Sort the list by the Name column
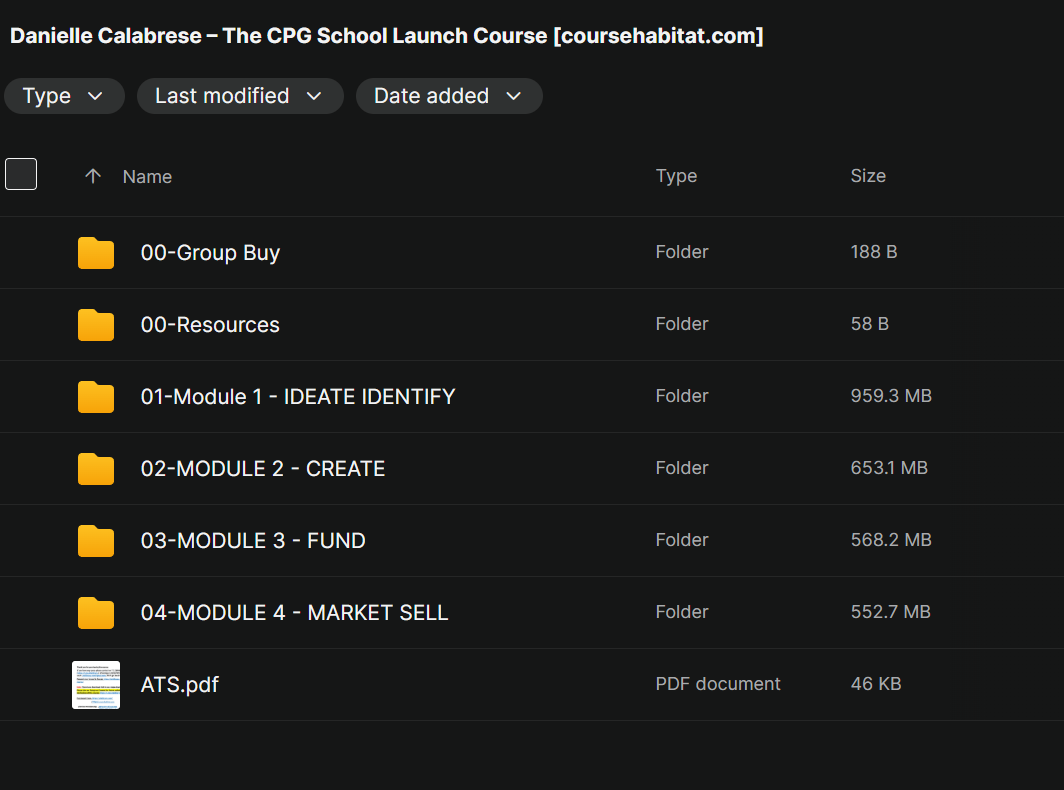The height and width of the screenshot is (790, 1064). (147, 176)
